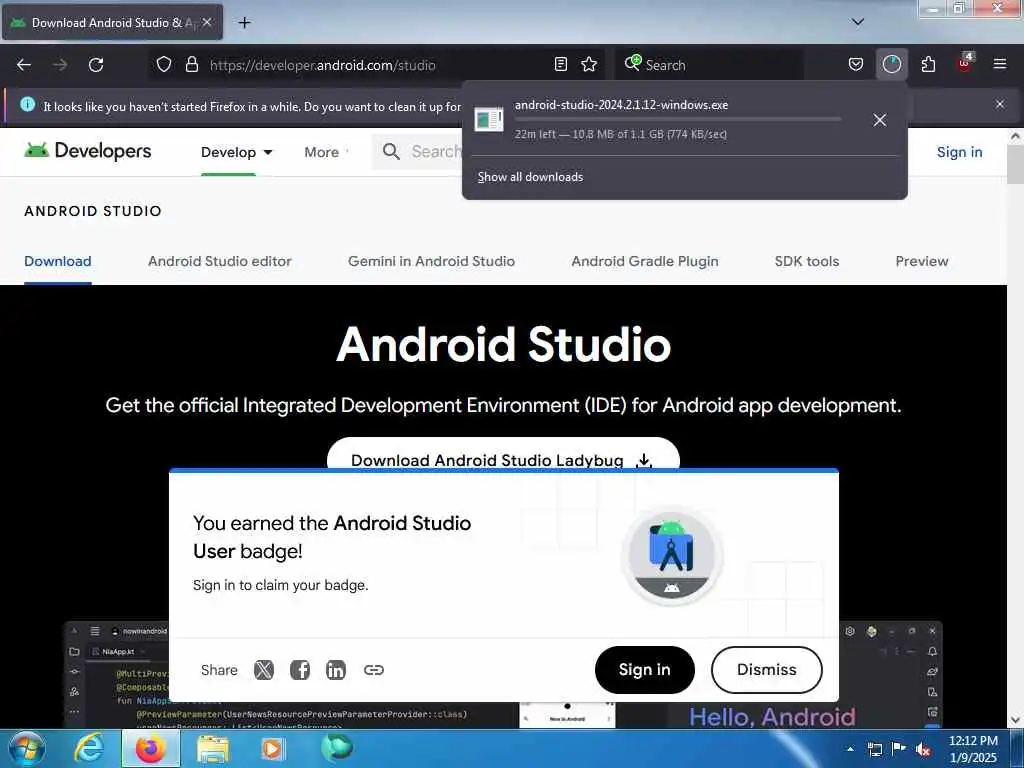Show hidden system tray icons
This screenshot has height=768, width=1024.
850,749
